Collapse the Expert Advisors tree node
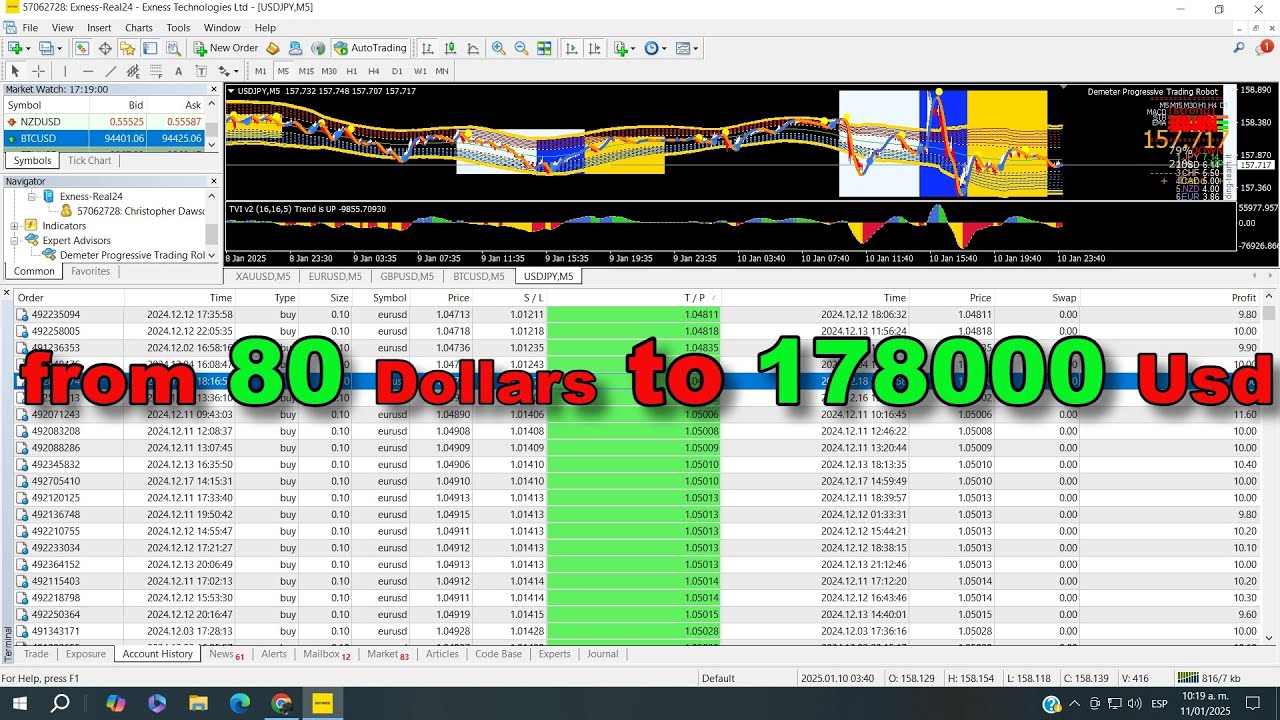 [x=15, y=241]
